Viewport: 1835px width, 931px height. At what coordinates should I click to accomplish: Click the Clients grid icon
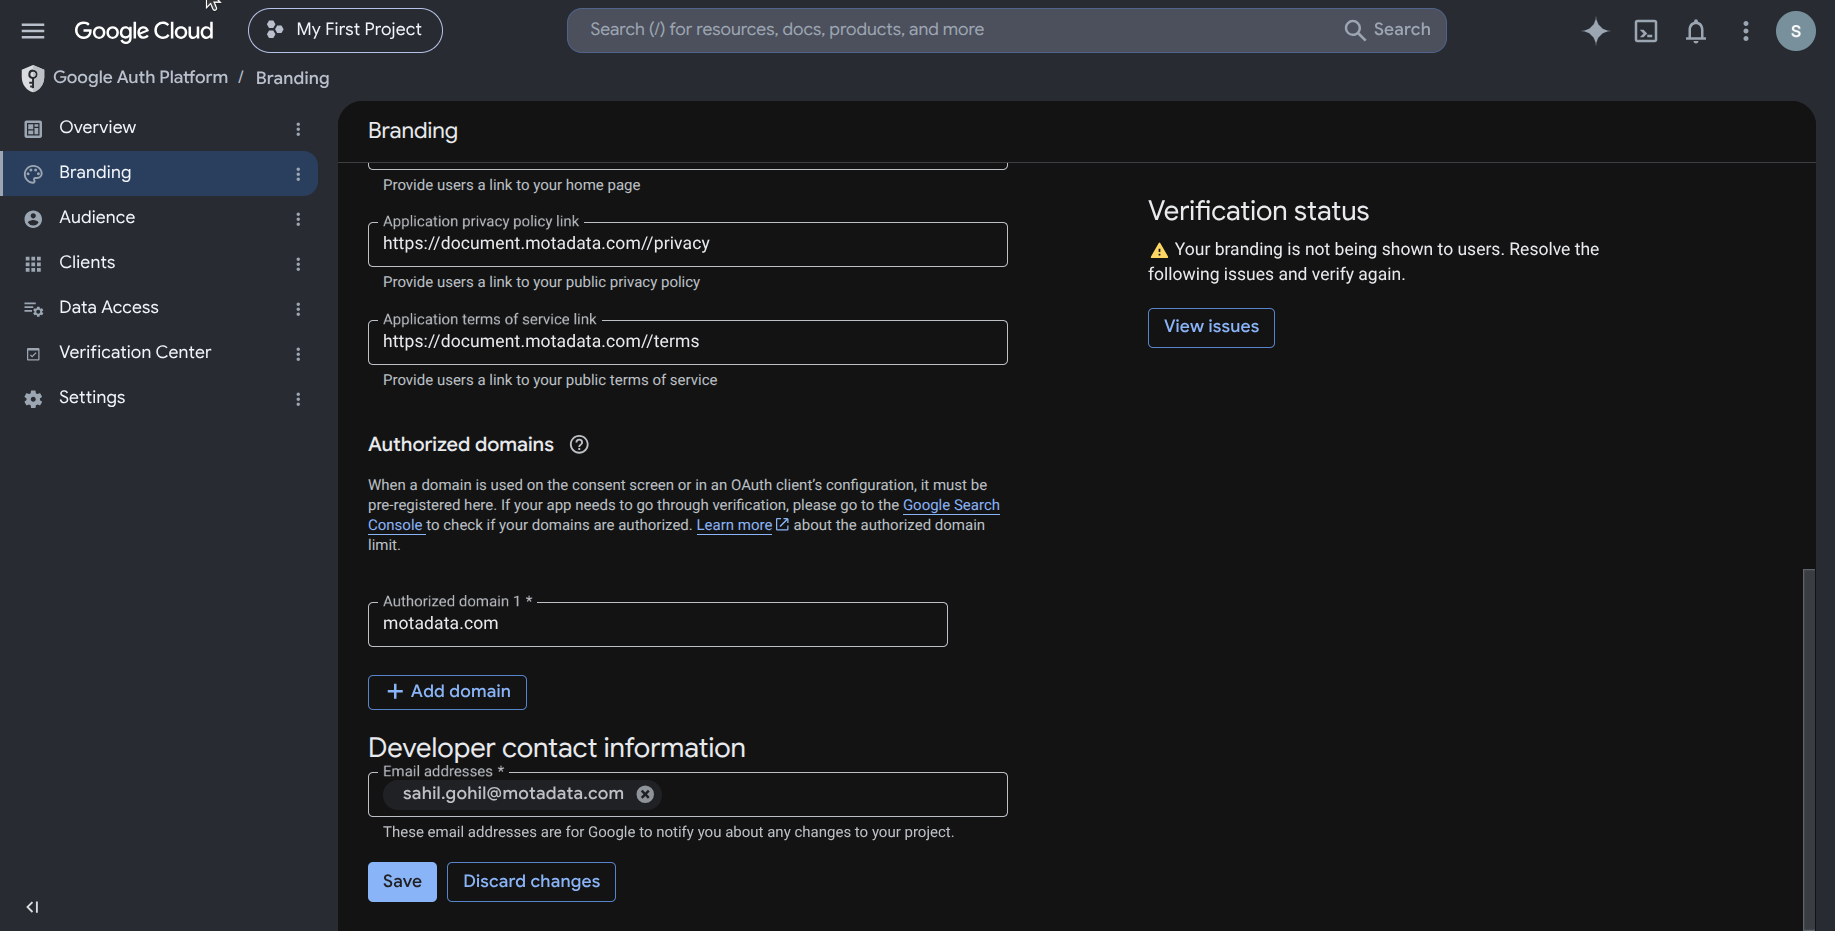(33, 263)
